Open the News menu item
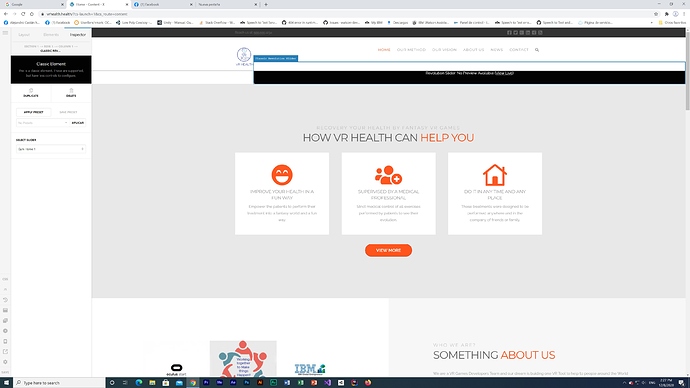This screenshot has width=690, height=388. click(x=496, y=50)
